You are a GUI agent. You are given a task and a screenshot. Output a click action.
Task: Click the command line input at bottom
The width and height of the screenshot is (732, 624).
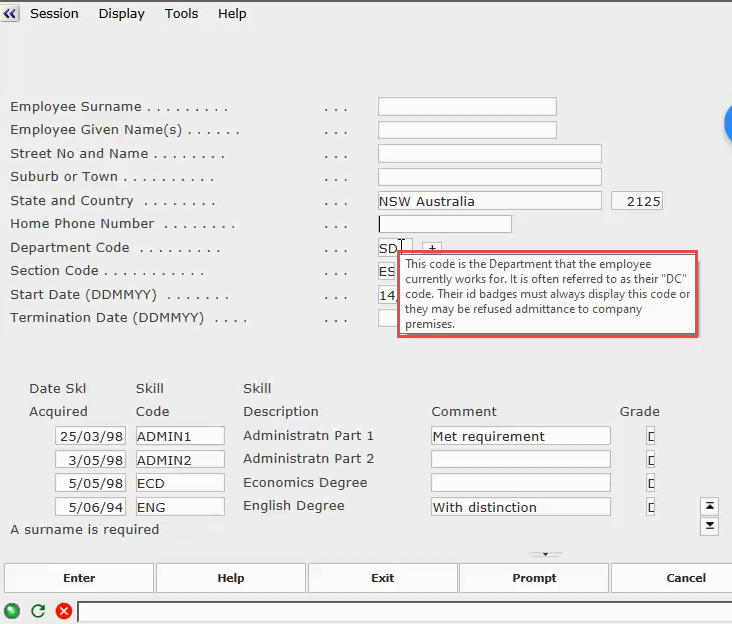(404, 611)
